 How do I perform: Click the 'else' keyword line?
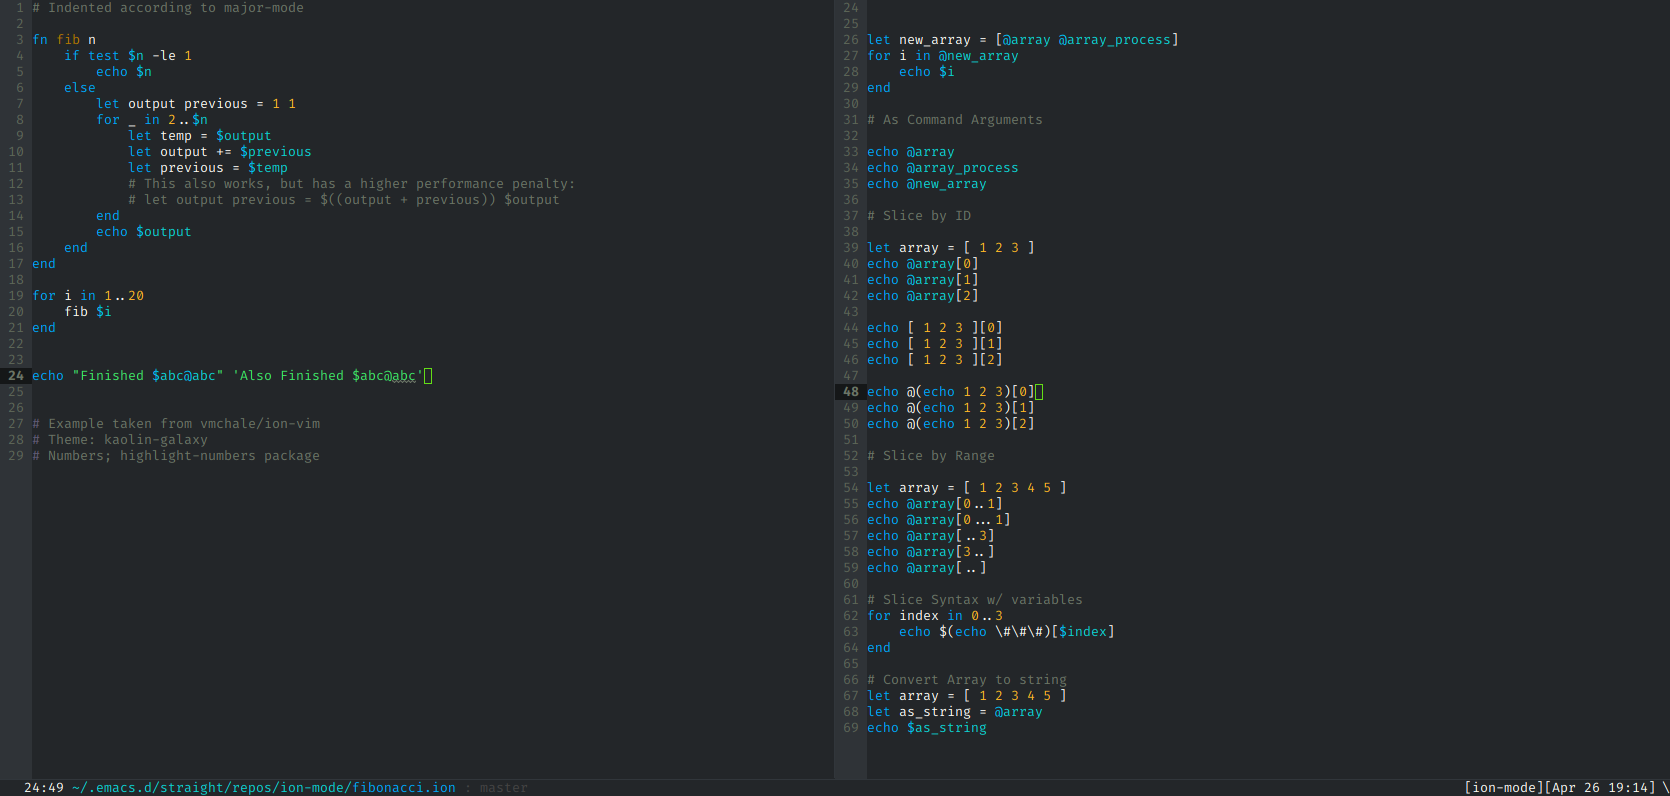pyautogui.click(x=80, y=88)
